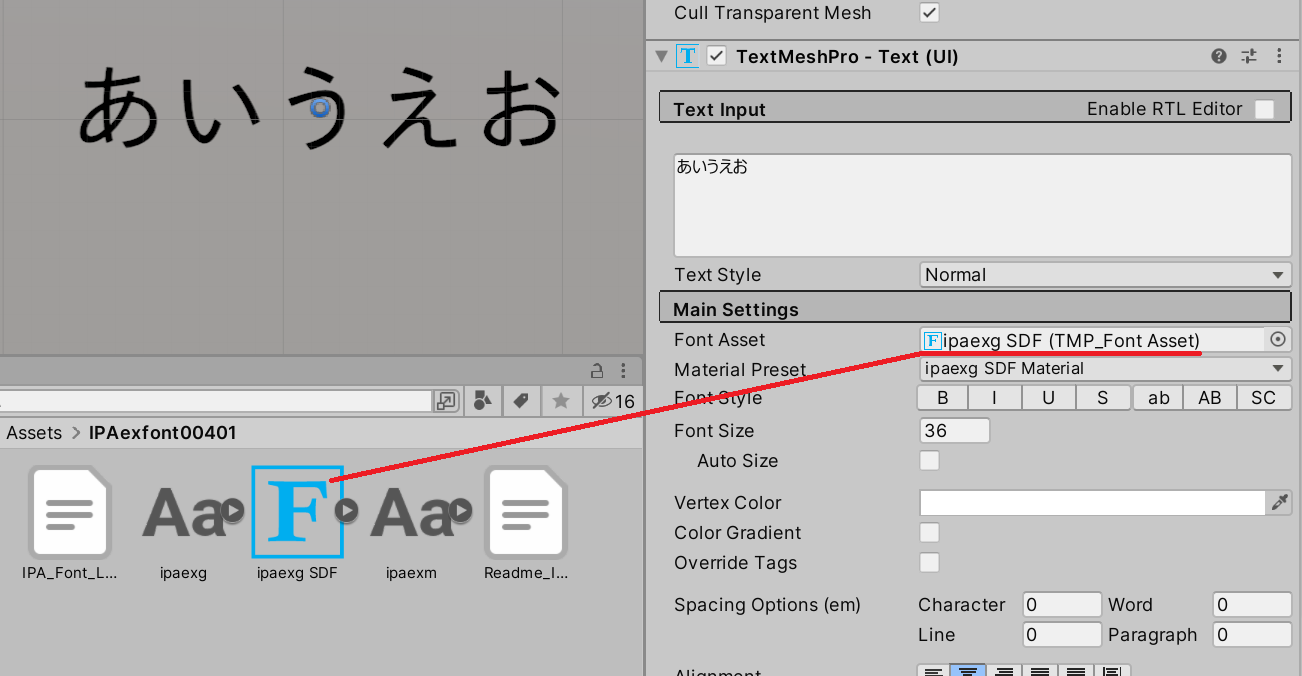Viewport: 1302px width, 676px height.
Task: Click the TextMeshPro component presets icon
Action: click(x=1248, y=56)
